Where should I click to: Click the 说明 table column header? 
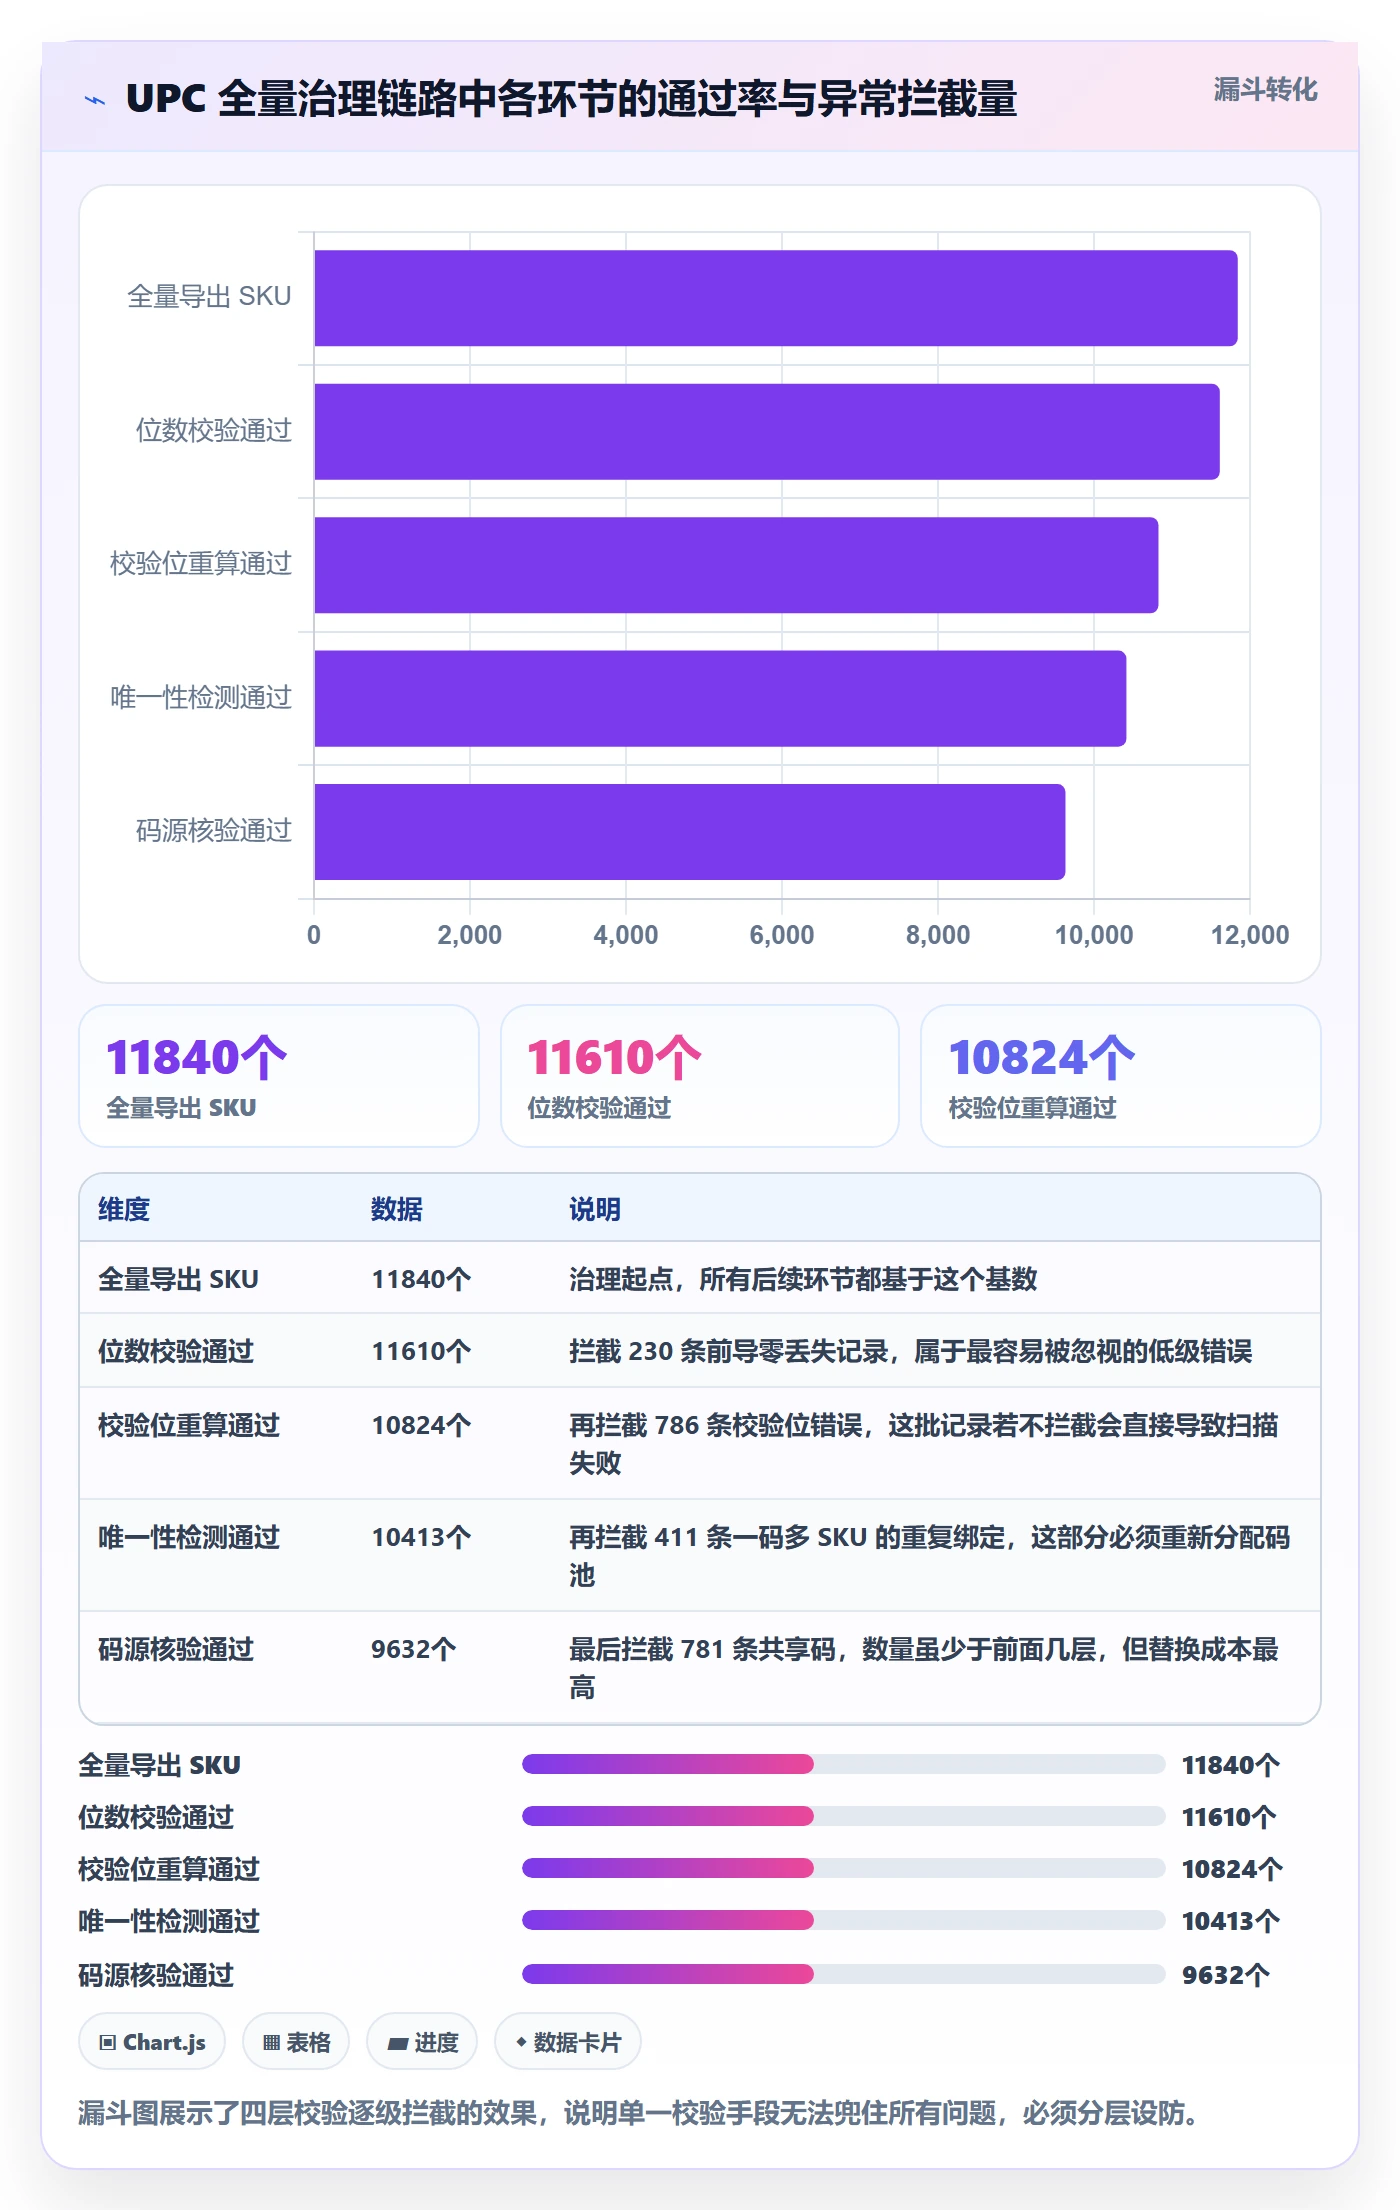(x=595, y=1209)
